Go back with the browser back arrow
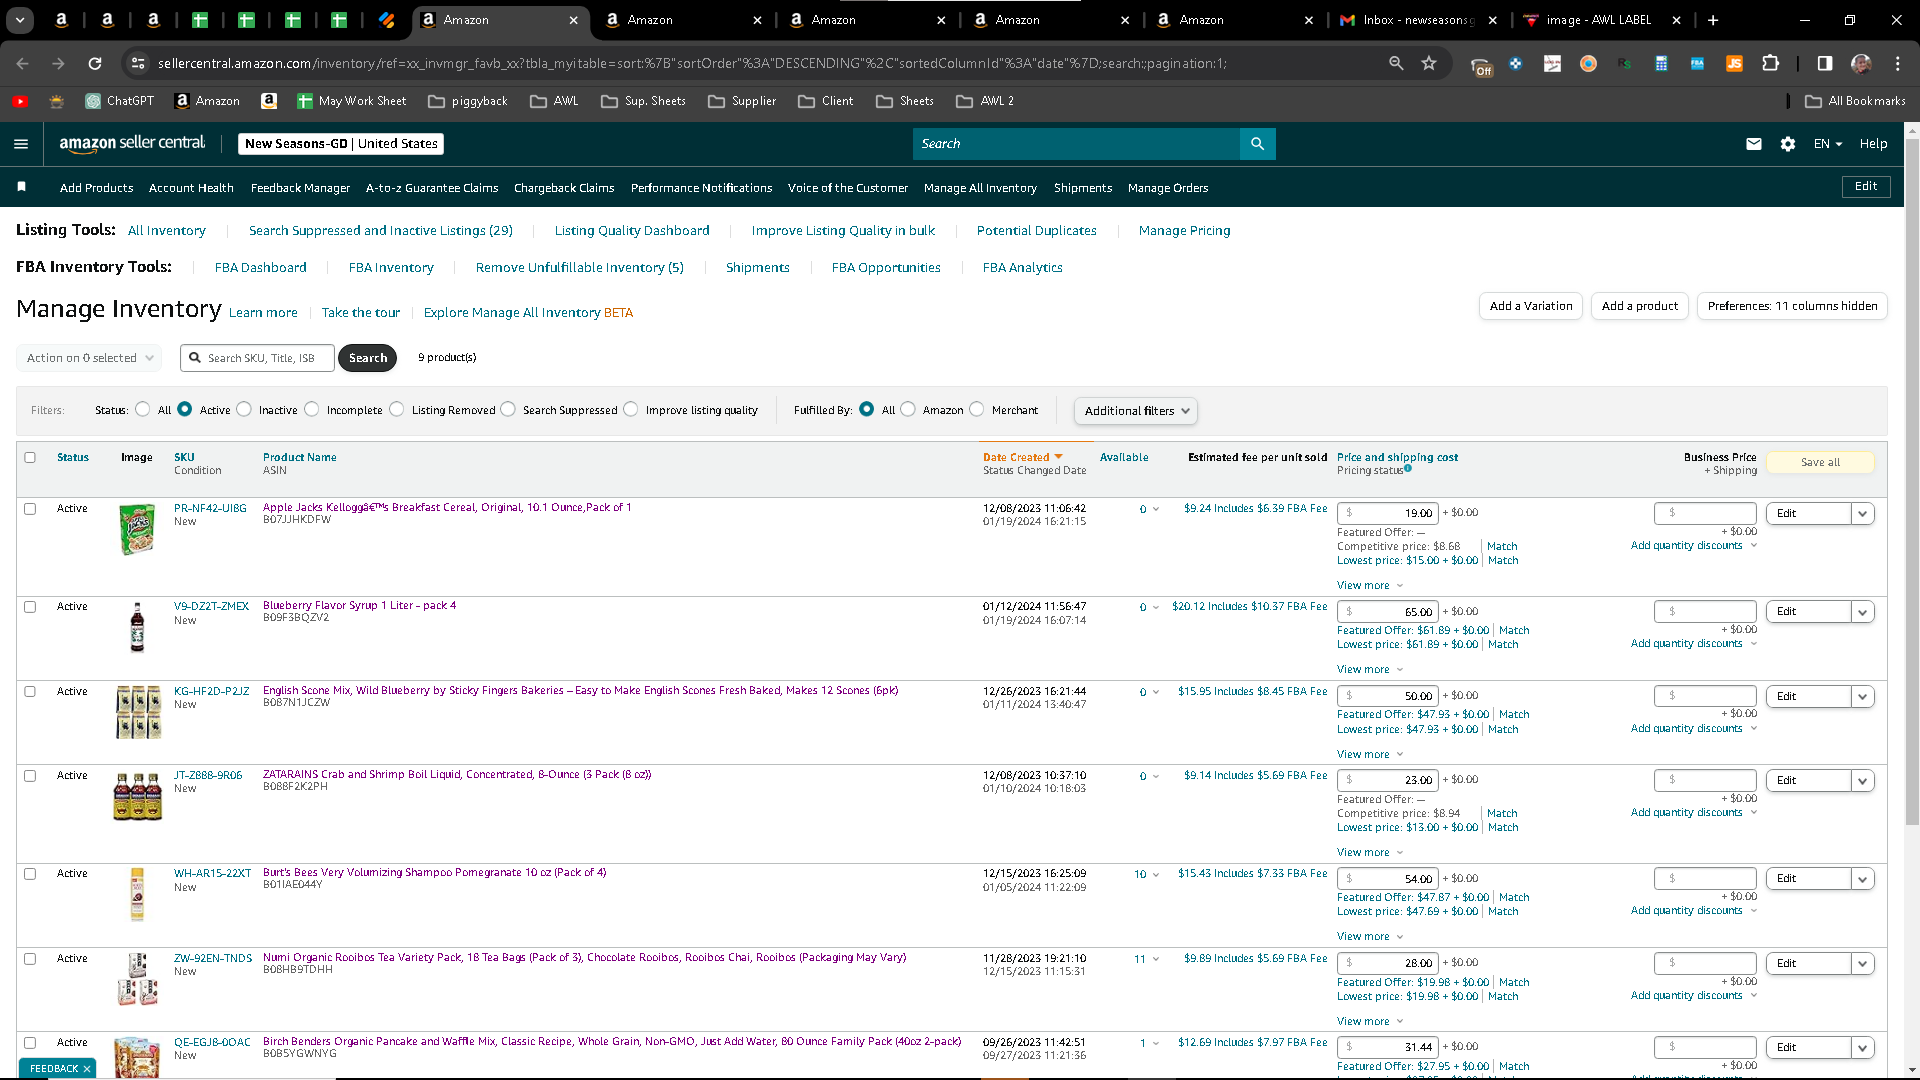The image size is (1920, 1080). (22, 63)
